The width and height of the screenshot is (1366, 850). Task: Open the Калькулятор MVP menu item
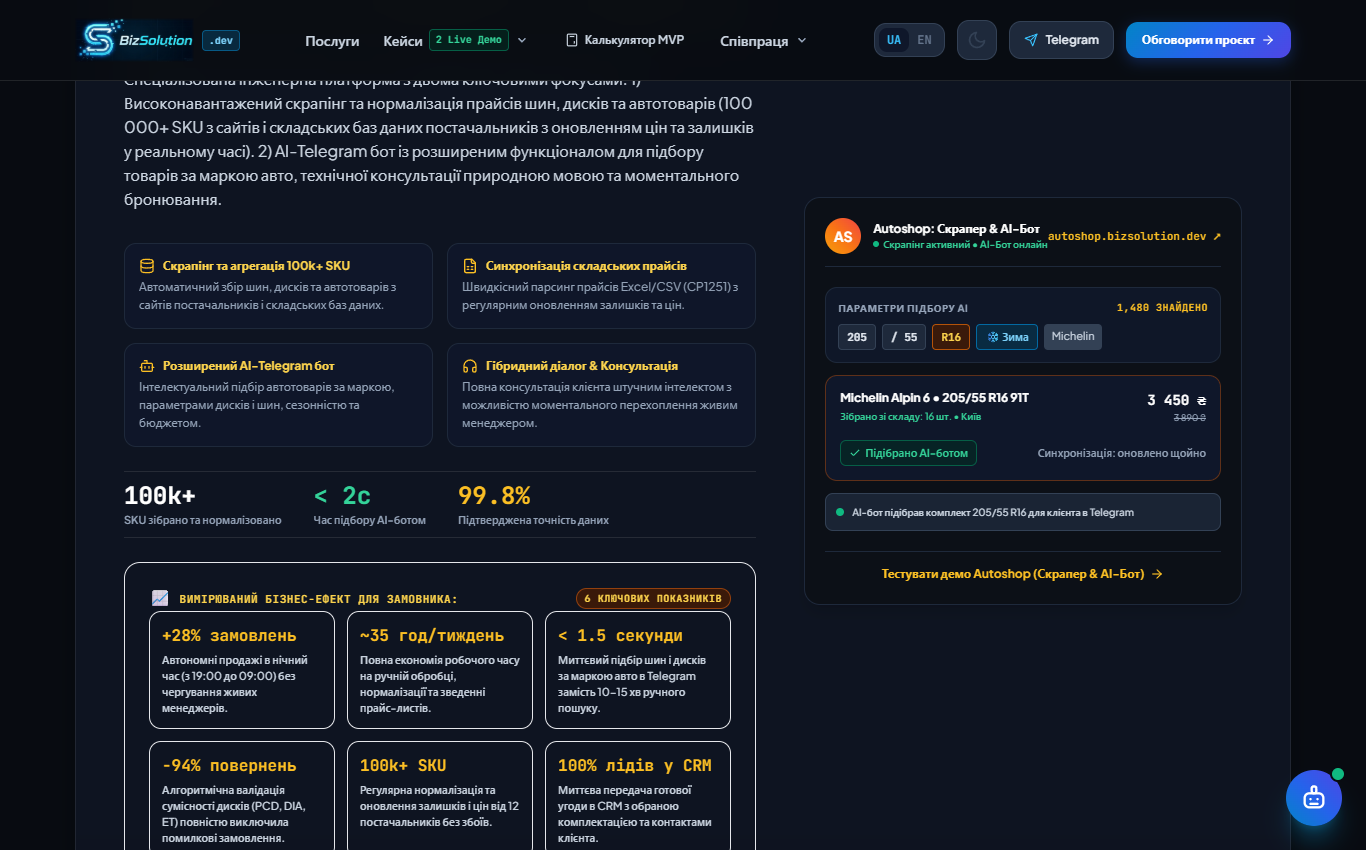(625, 40)
